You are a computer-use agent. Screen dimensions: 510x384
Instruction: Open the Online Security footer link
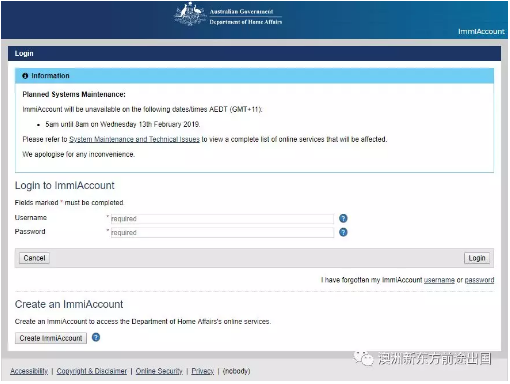click(159, 371)
